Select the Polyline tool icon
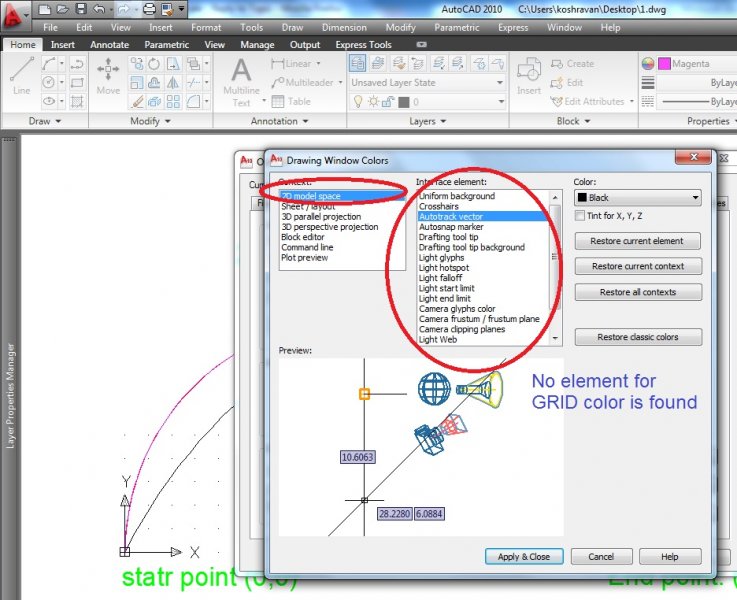This screenshot has height=600, width=737. coord(77,63)
